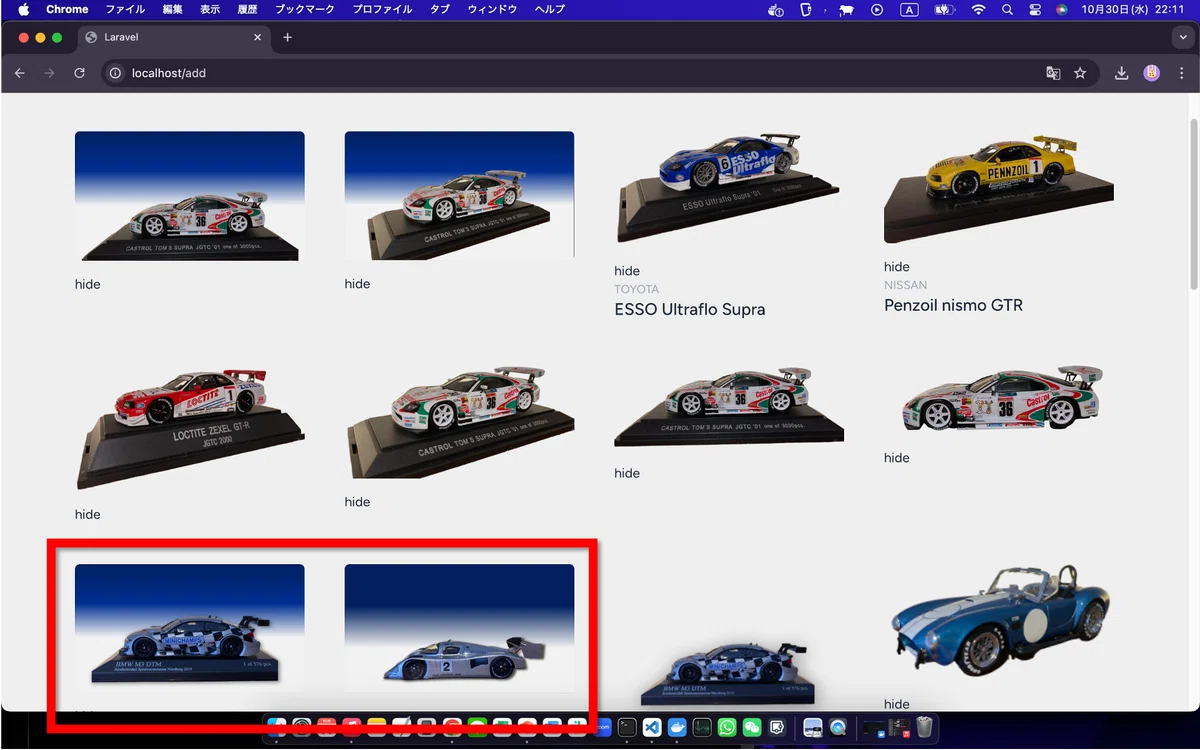Viewport: 1200px width, 750px height.
Task: Open a new tab with plus button
Action: click(x=287, y=37)
